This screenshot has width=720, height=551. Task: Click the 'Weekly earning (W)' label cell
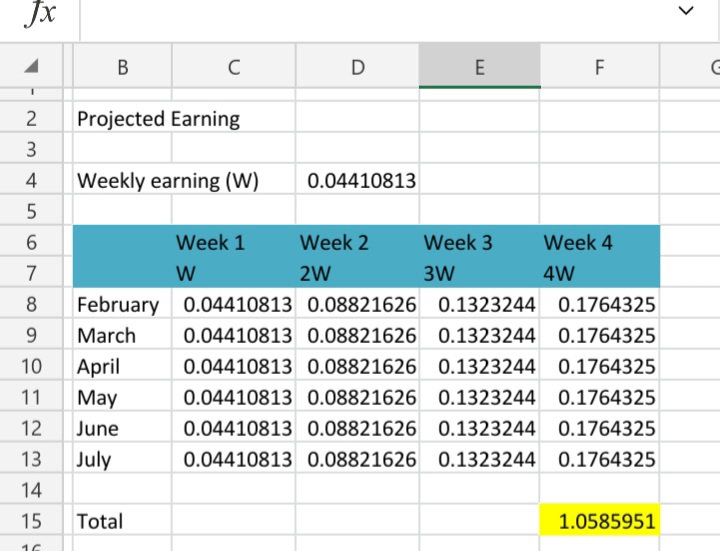pyautogui.click(x=168, y=180)
